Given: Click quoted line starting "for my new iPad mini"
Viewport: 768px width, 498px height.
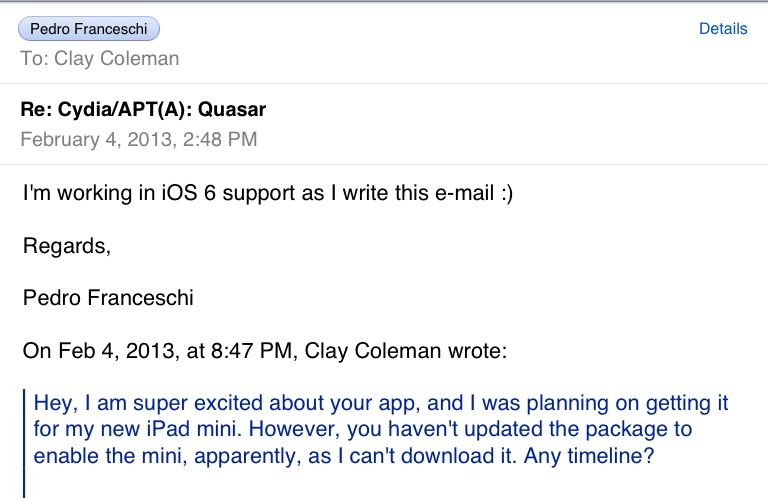Looking at the screenshot, I should (362, 429).
